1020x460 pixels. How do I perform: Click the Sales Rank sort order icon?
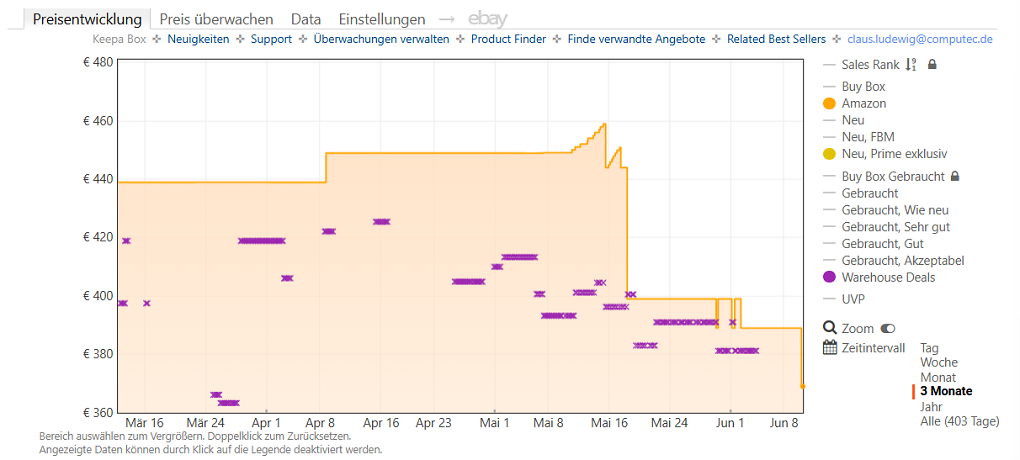click(x=911, y=64)
